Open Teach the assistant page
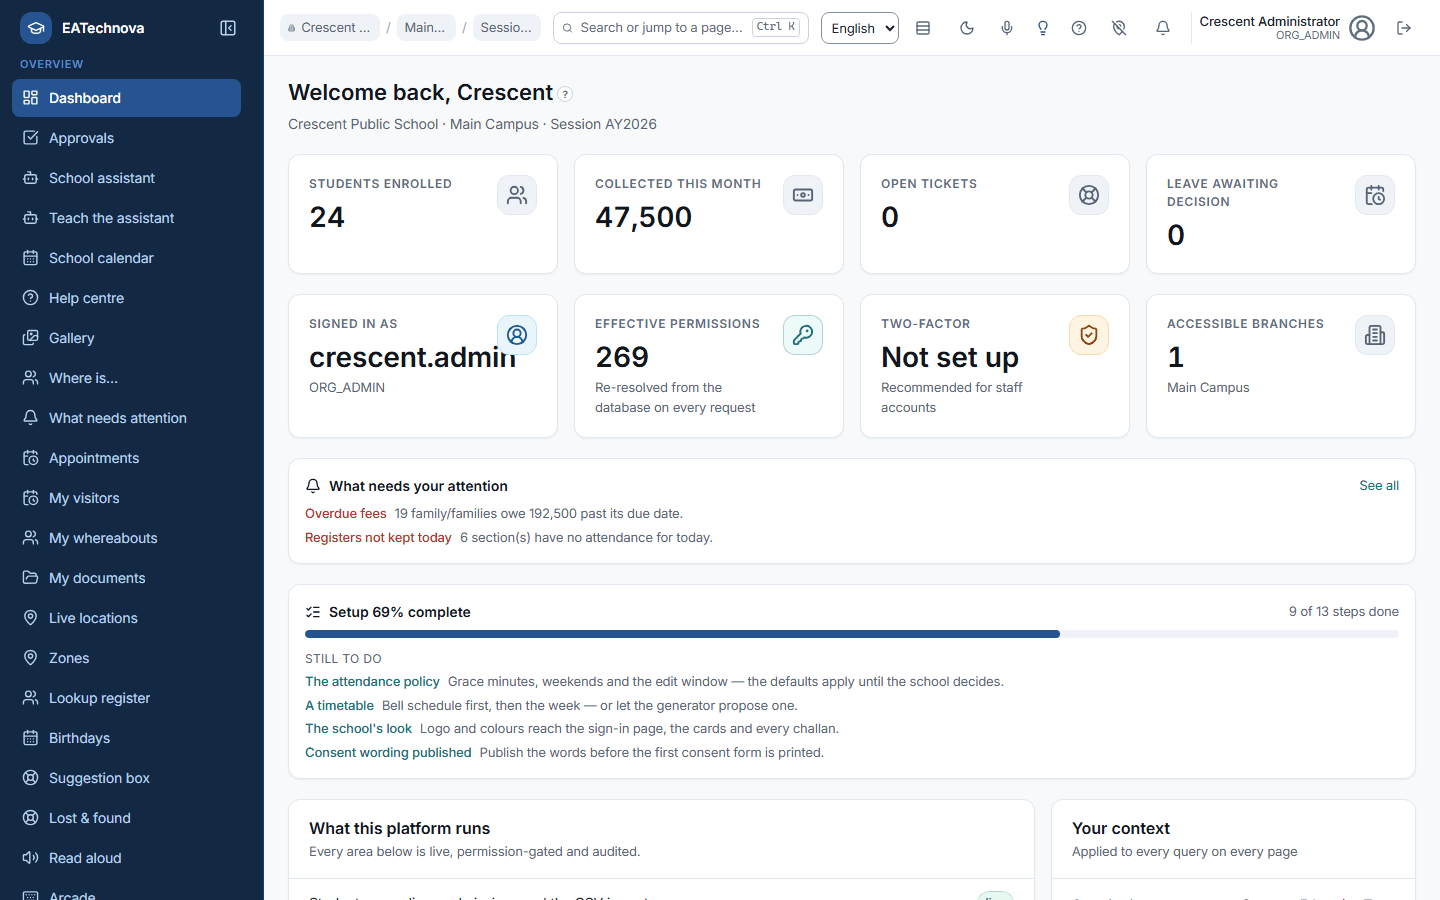Viewport: 1440px width, 900px height. 126,218
